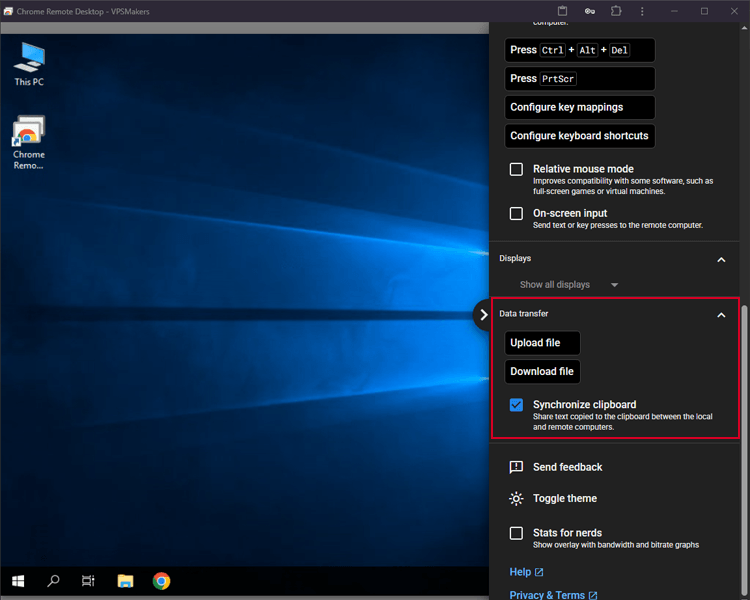
Task: Open the Show all displays dropdown
Action: (x=569, y=285)
